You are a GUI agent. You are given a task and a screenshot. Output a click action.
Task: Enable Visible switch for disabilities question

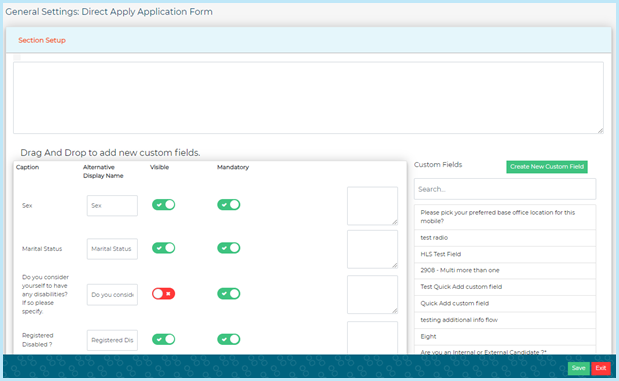pos(163,294)
